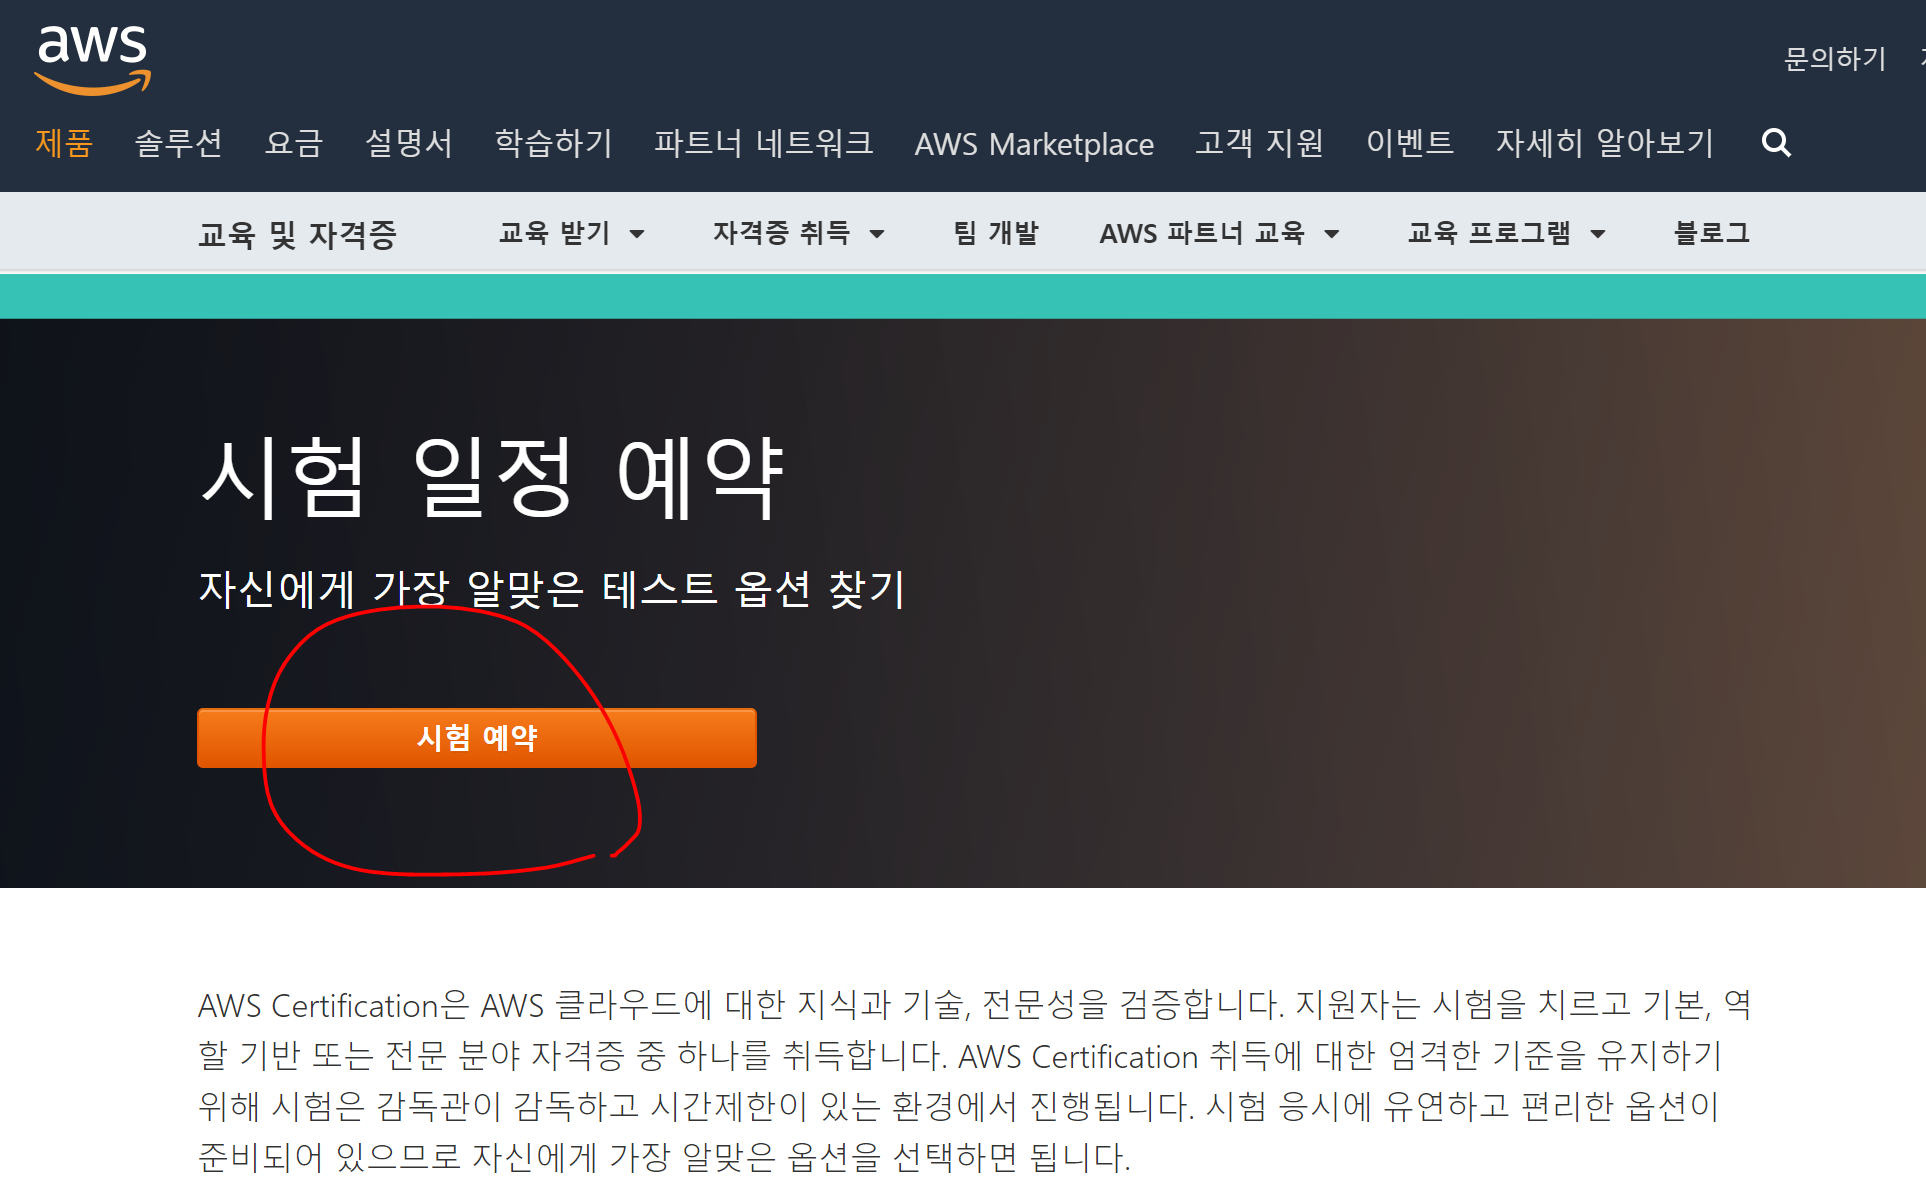Viewport: 1926px width, 1181px height.
Task: Open the 설명서 menu item
Action: tap(408, 143)
